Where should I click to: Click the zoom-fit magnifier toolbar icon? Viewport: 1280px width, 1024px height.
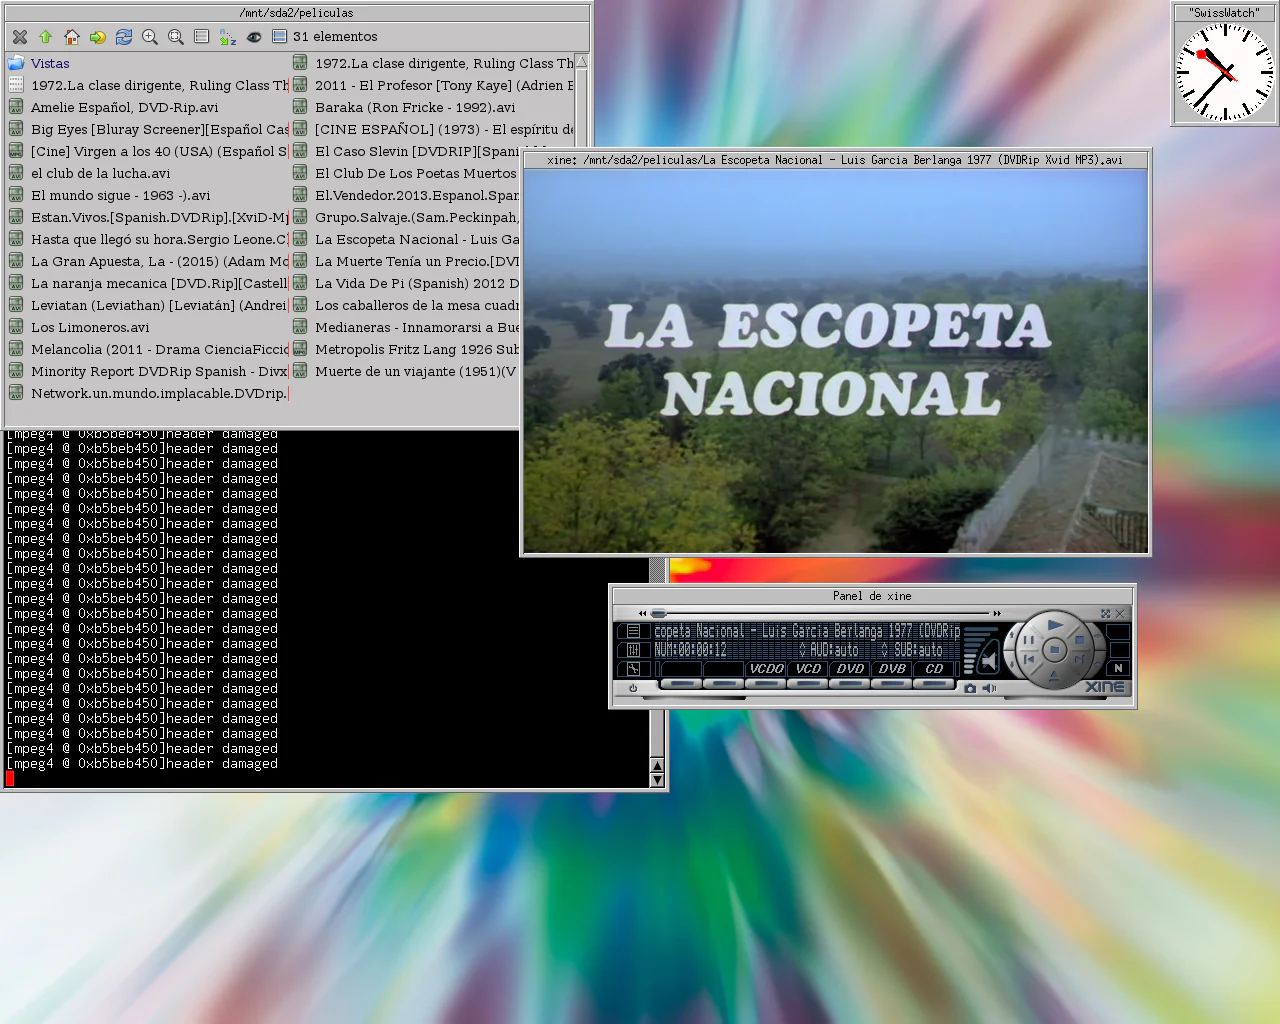176,37
